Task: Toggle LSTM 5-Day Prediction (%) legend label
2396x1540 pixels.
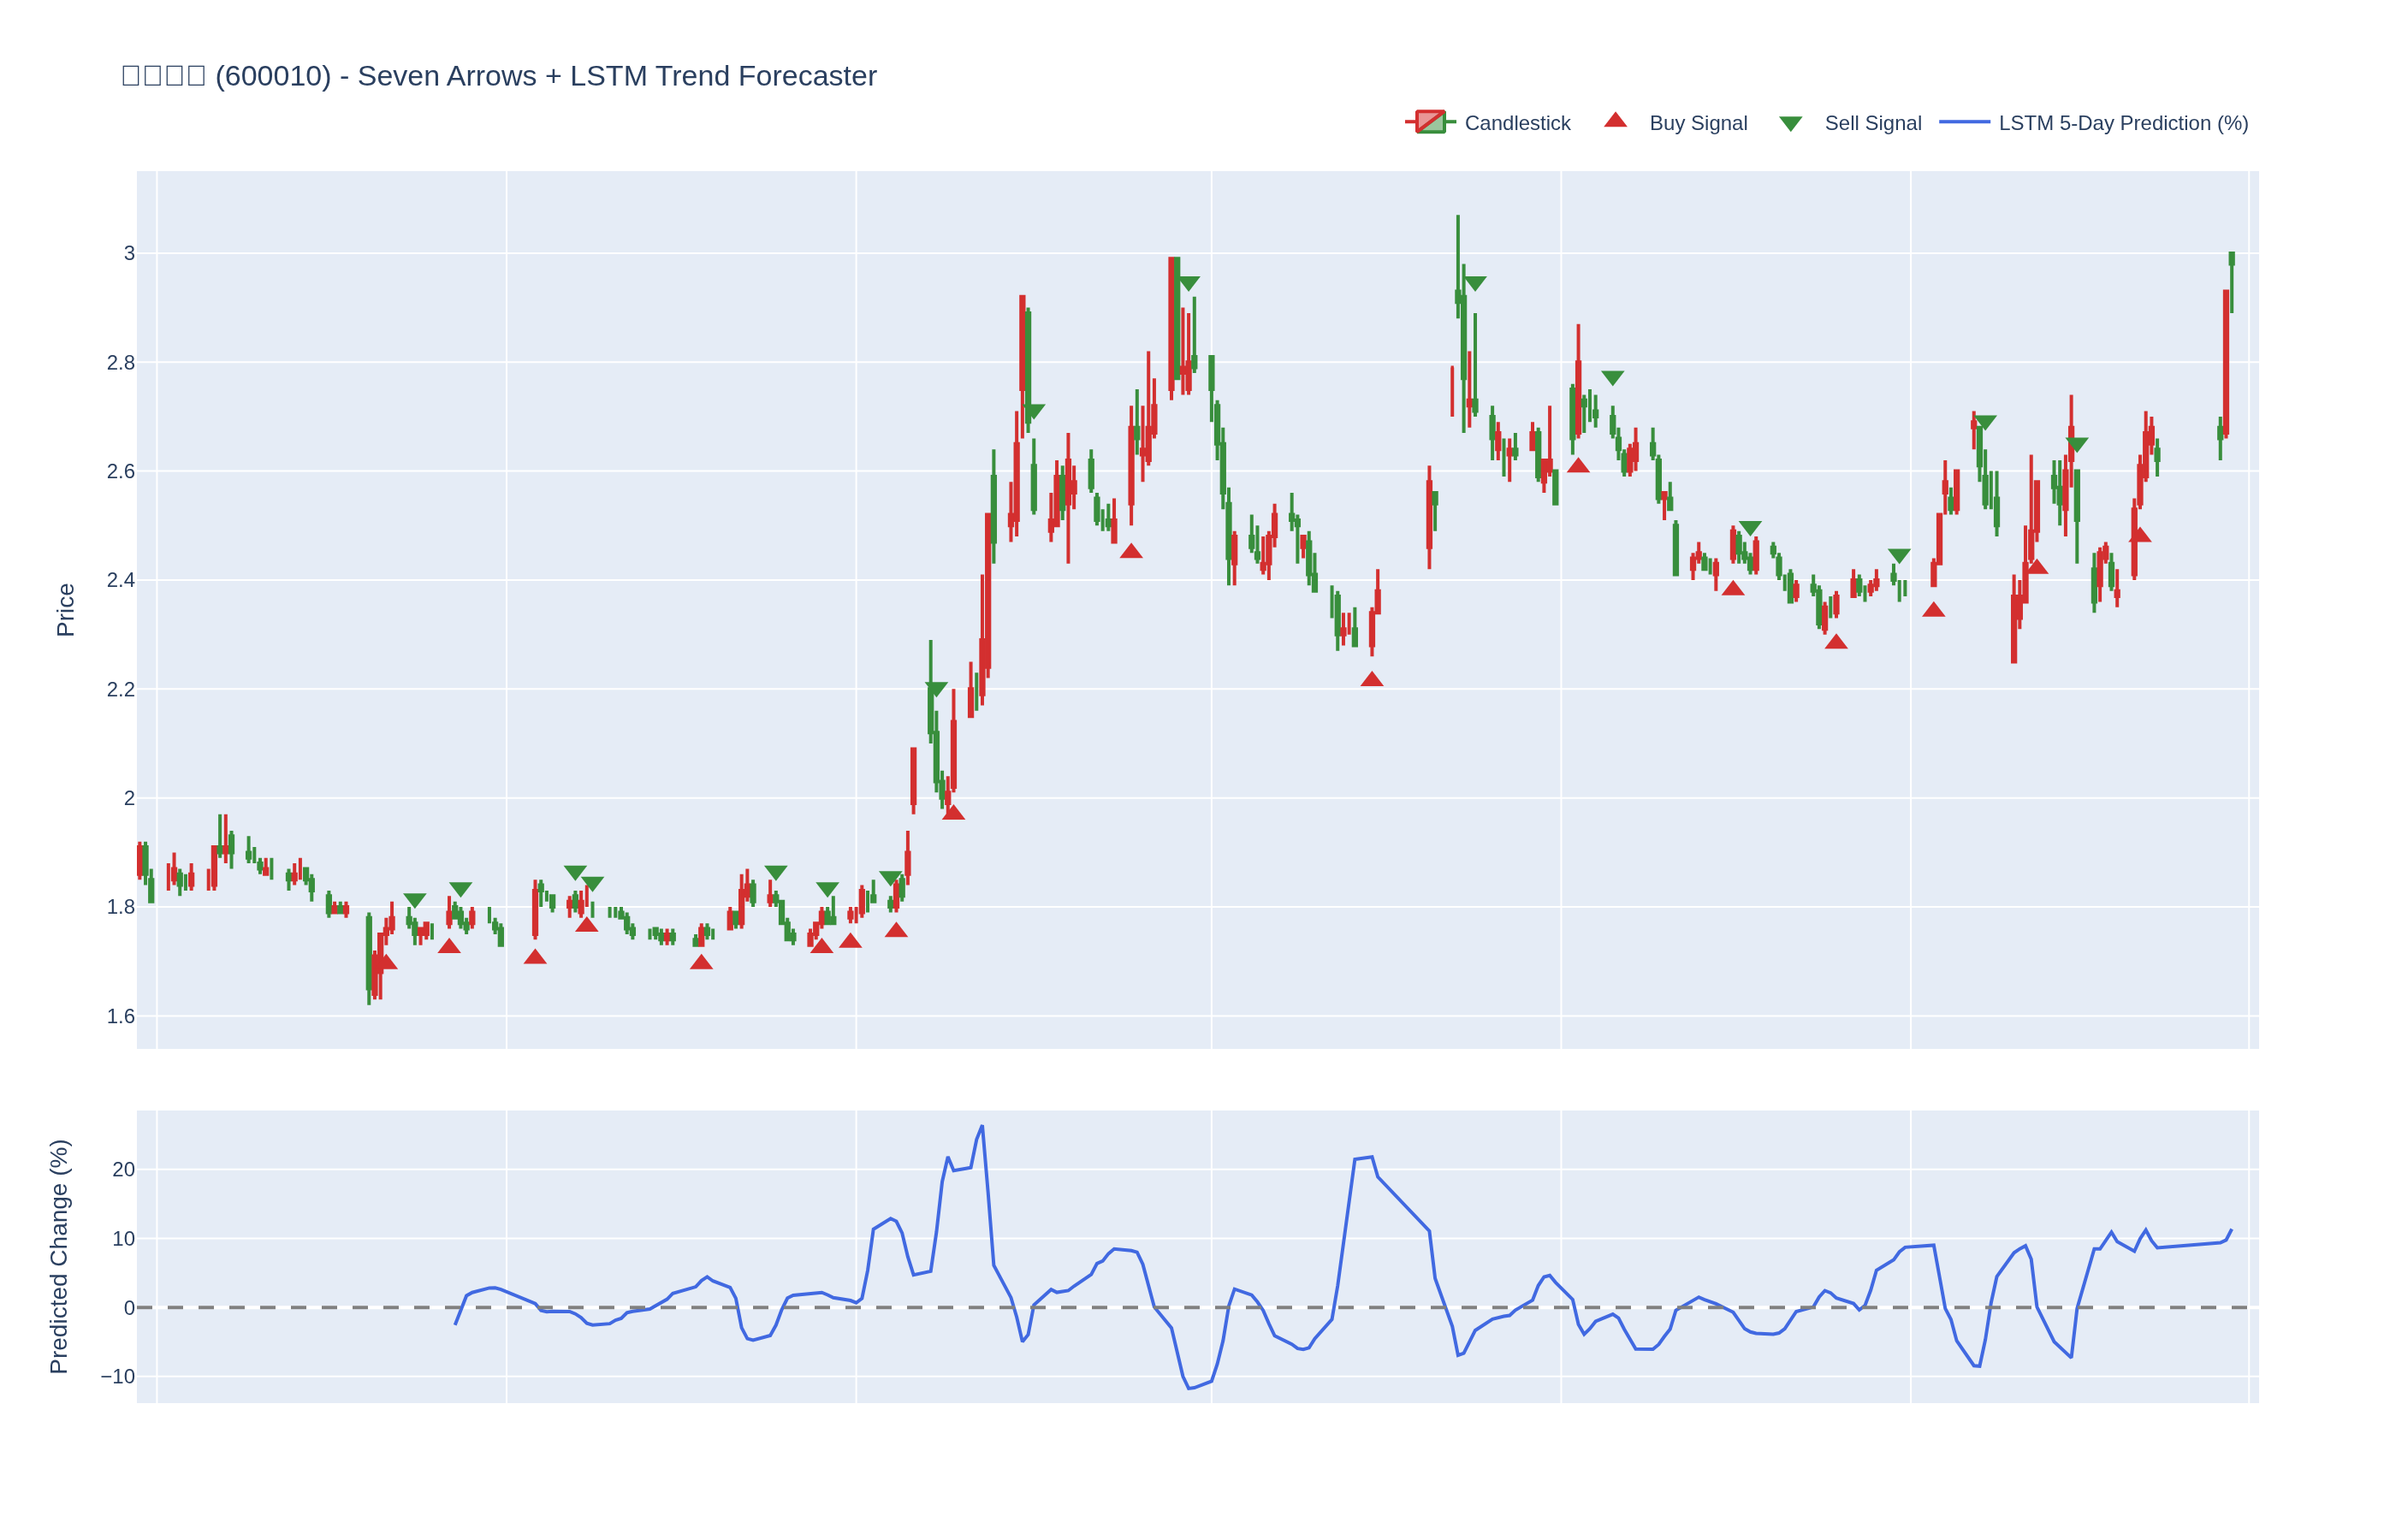Action: tap(2122, 123)
